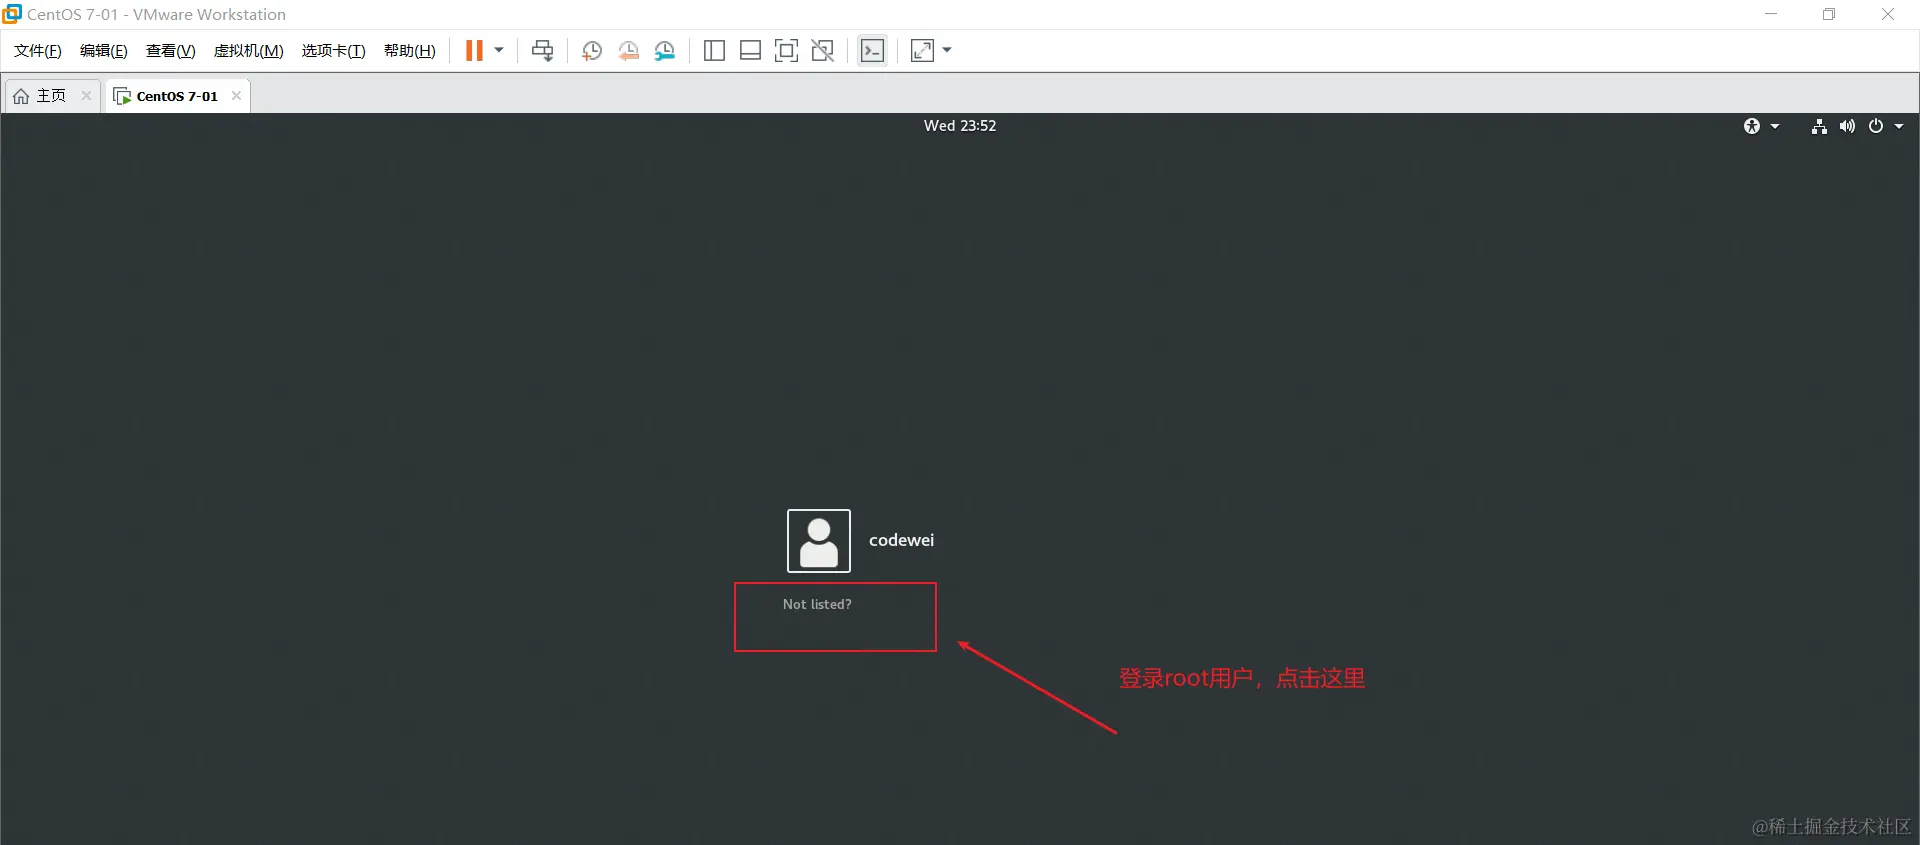
Task: Open the 选项卡(T) menu
Action: (334, 51)
